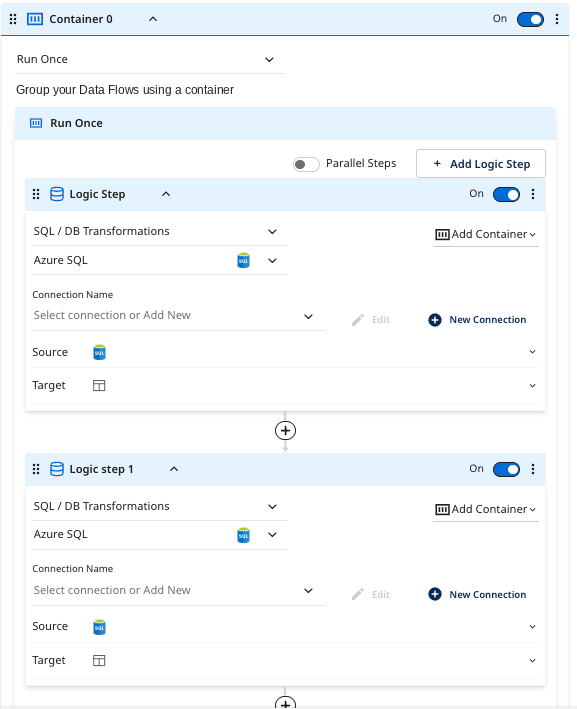Click plus icon of New Connection in Logic step 1

435,594
